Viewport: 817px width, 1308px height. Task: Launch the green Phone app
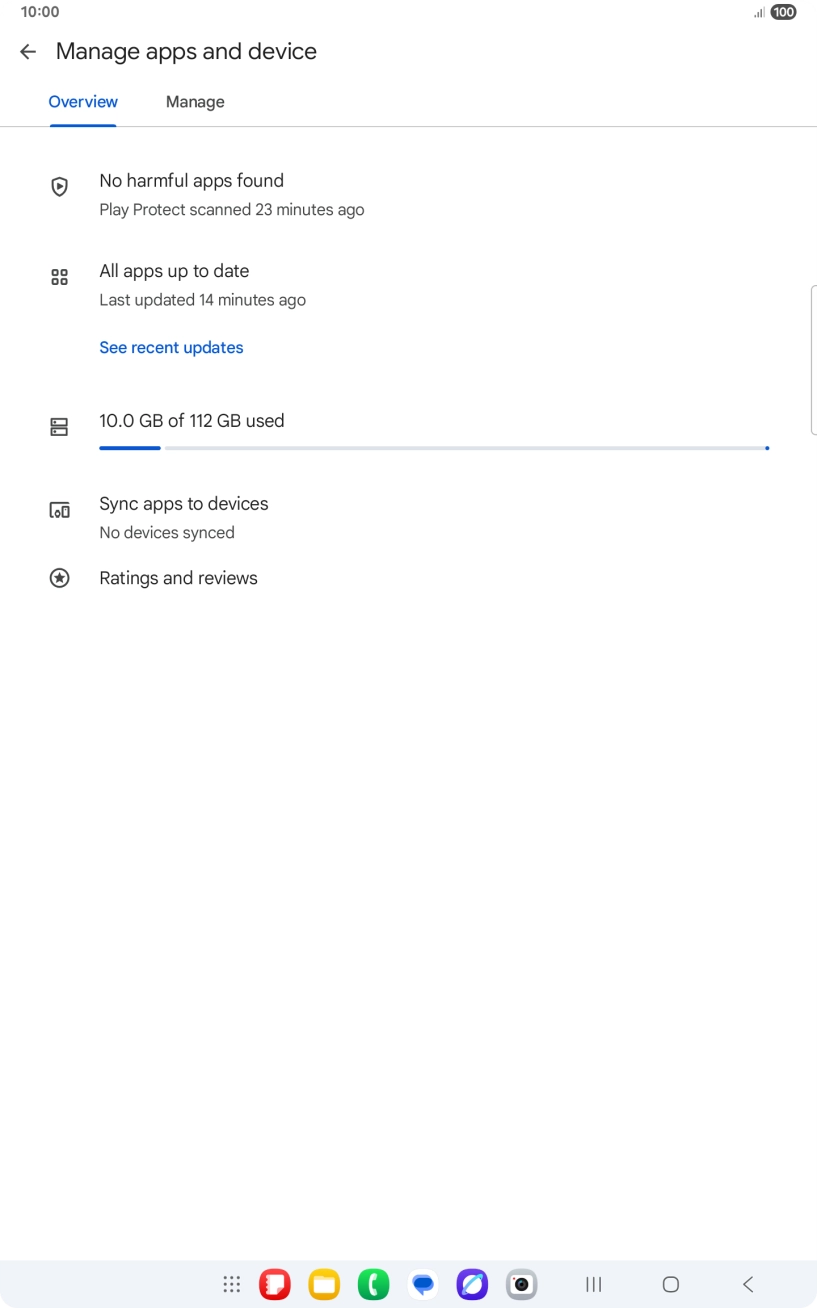373,1284
